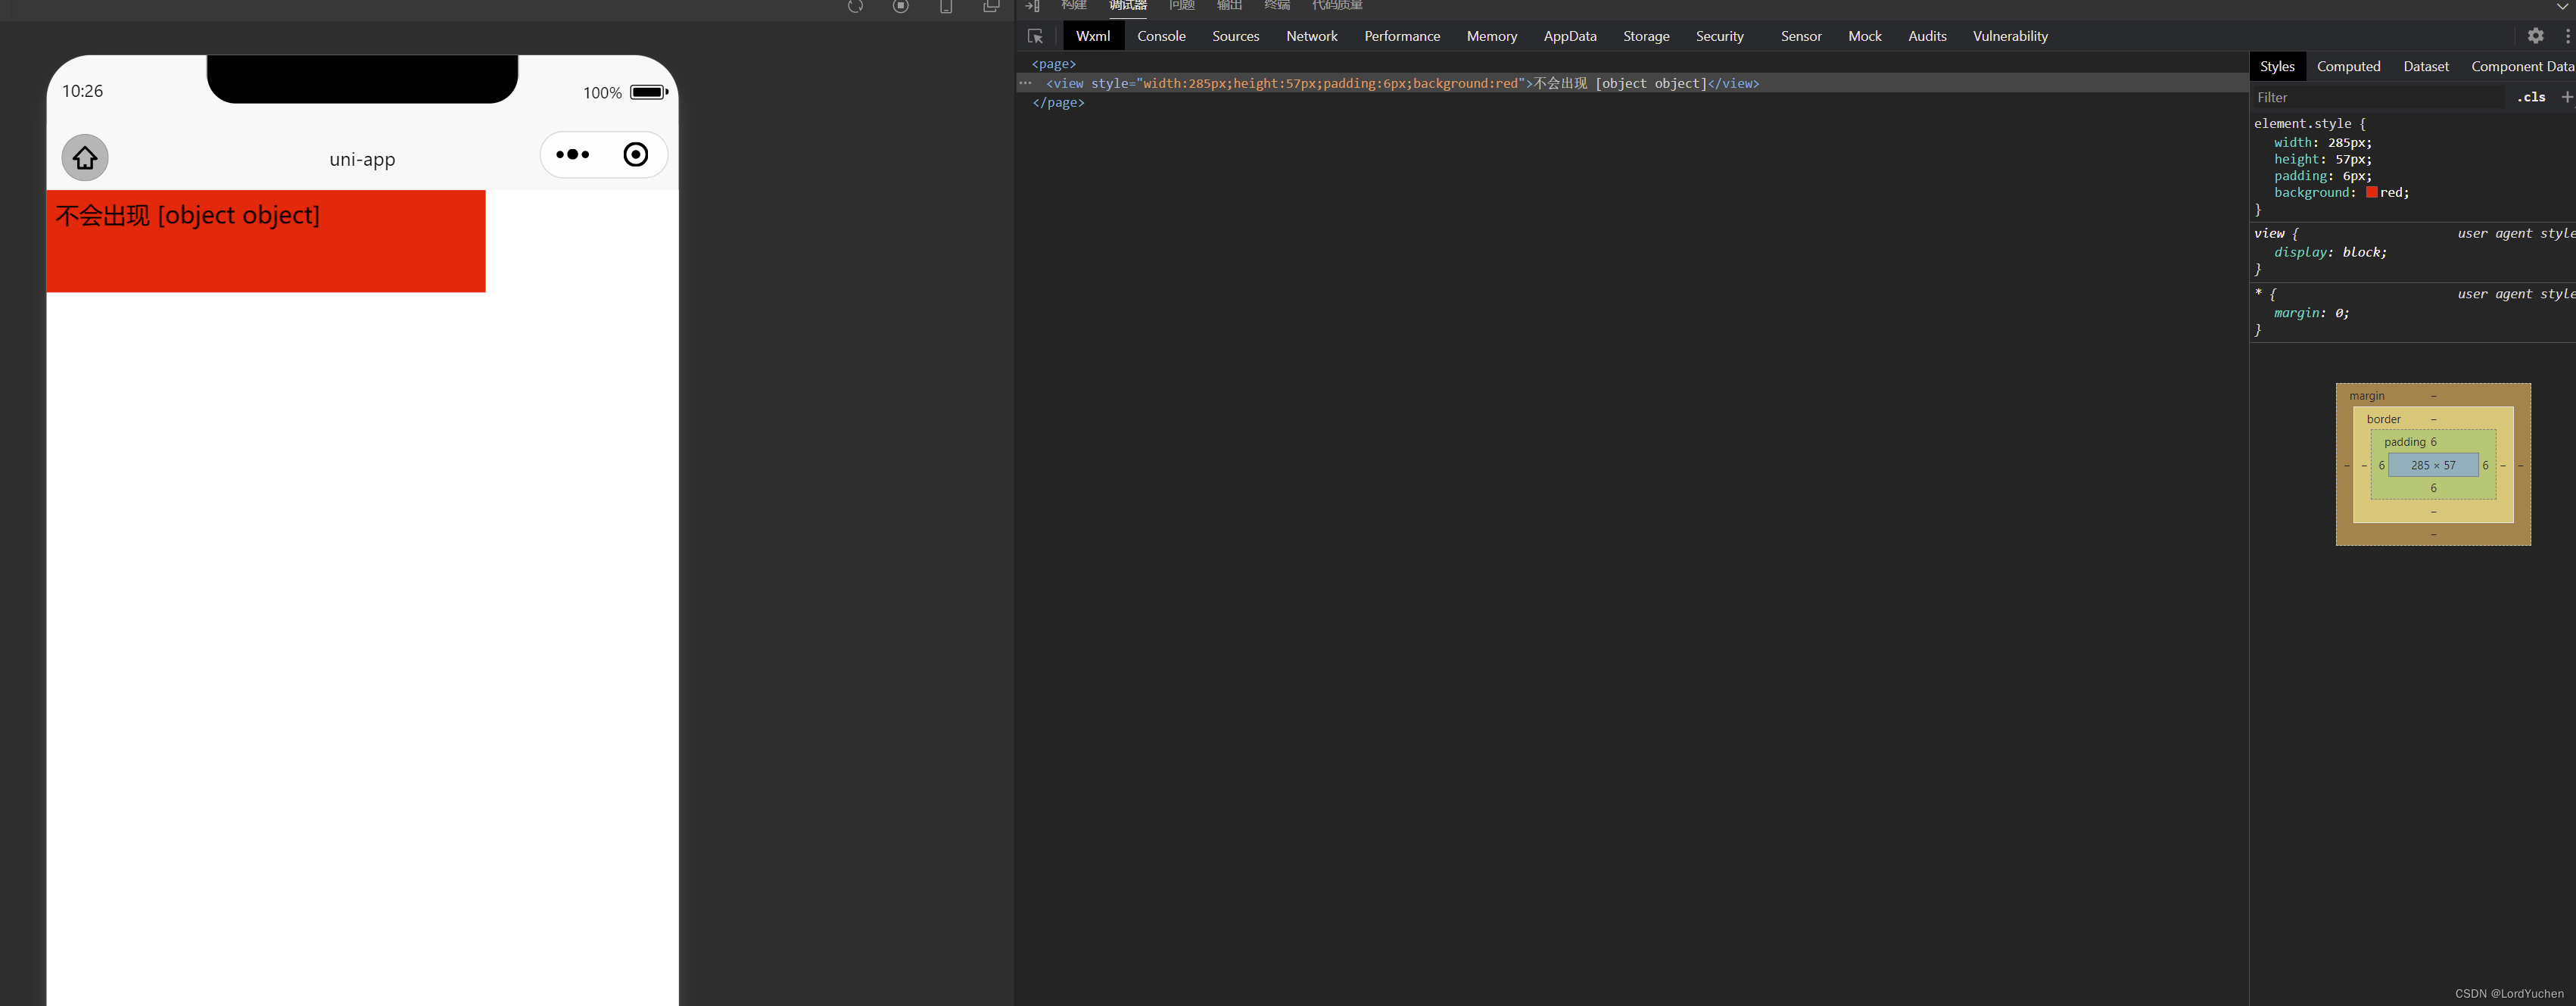Expand the ellipsis beside the view node
Image resolution: width=2576 pixels, height=1006 pixels.
click(x=1025, y=83)
